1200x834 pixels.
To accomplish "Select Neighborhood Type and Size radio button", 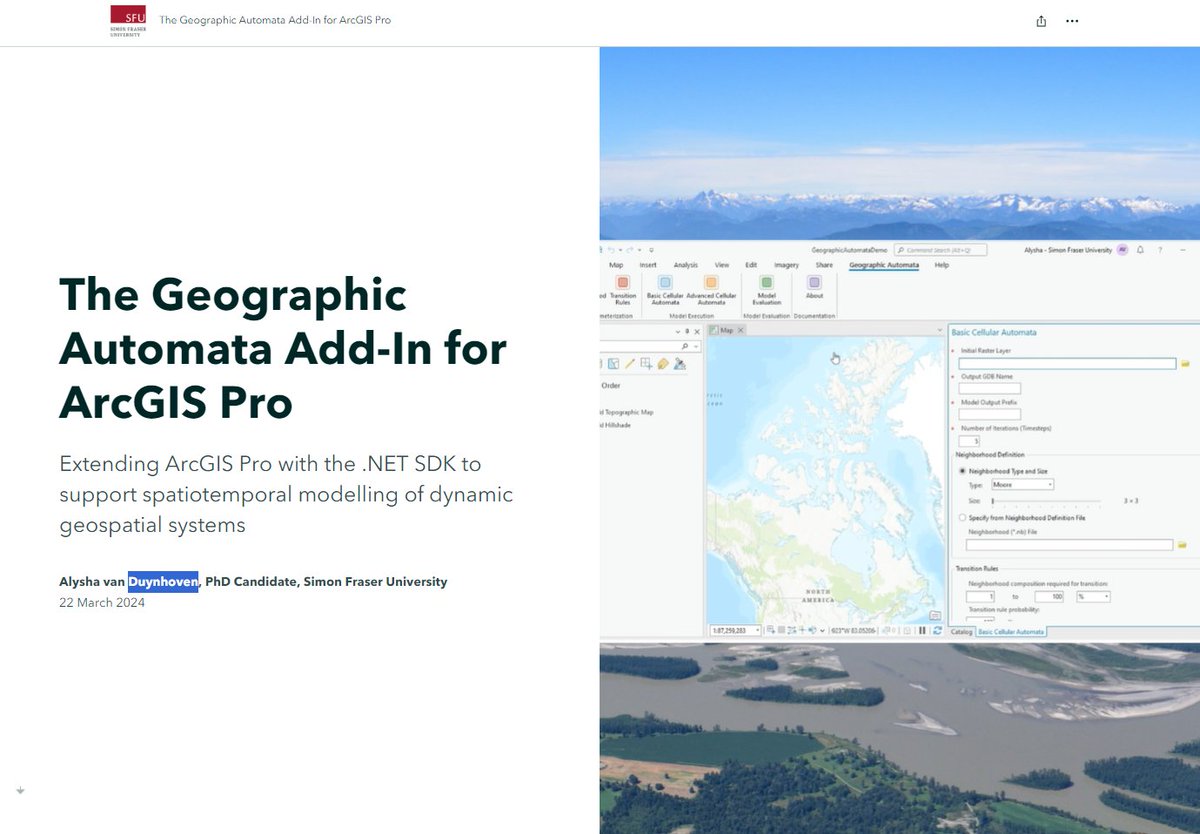I will (x=962, y=471).
